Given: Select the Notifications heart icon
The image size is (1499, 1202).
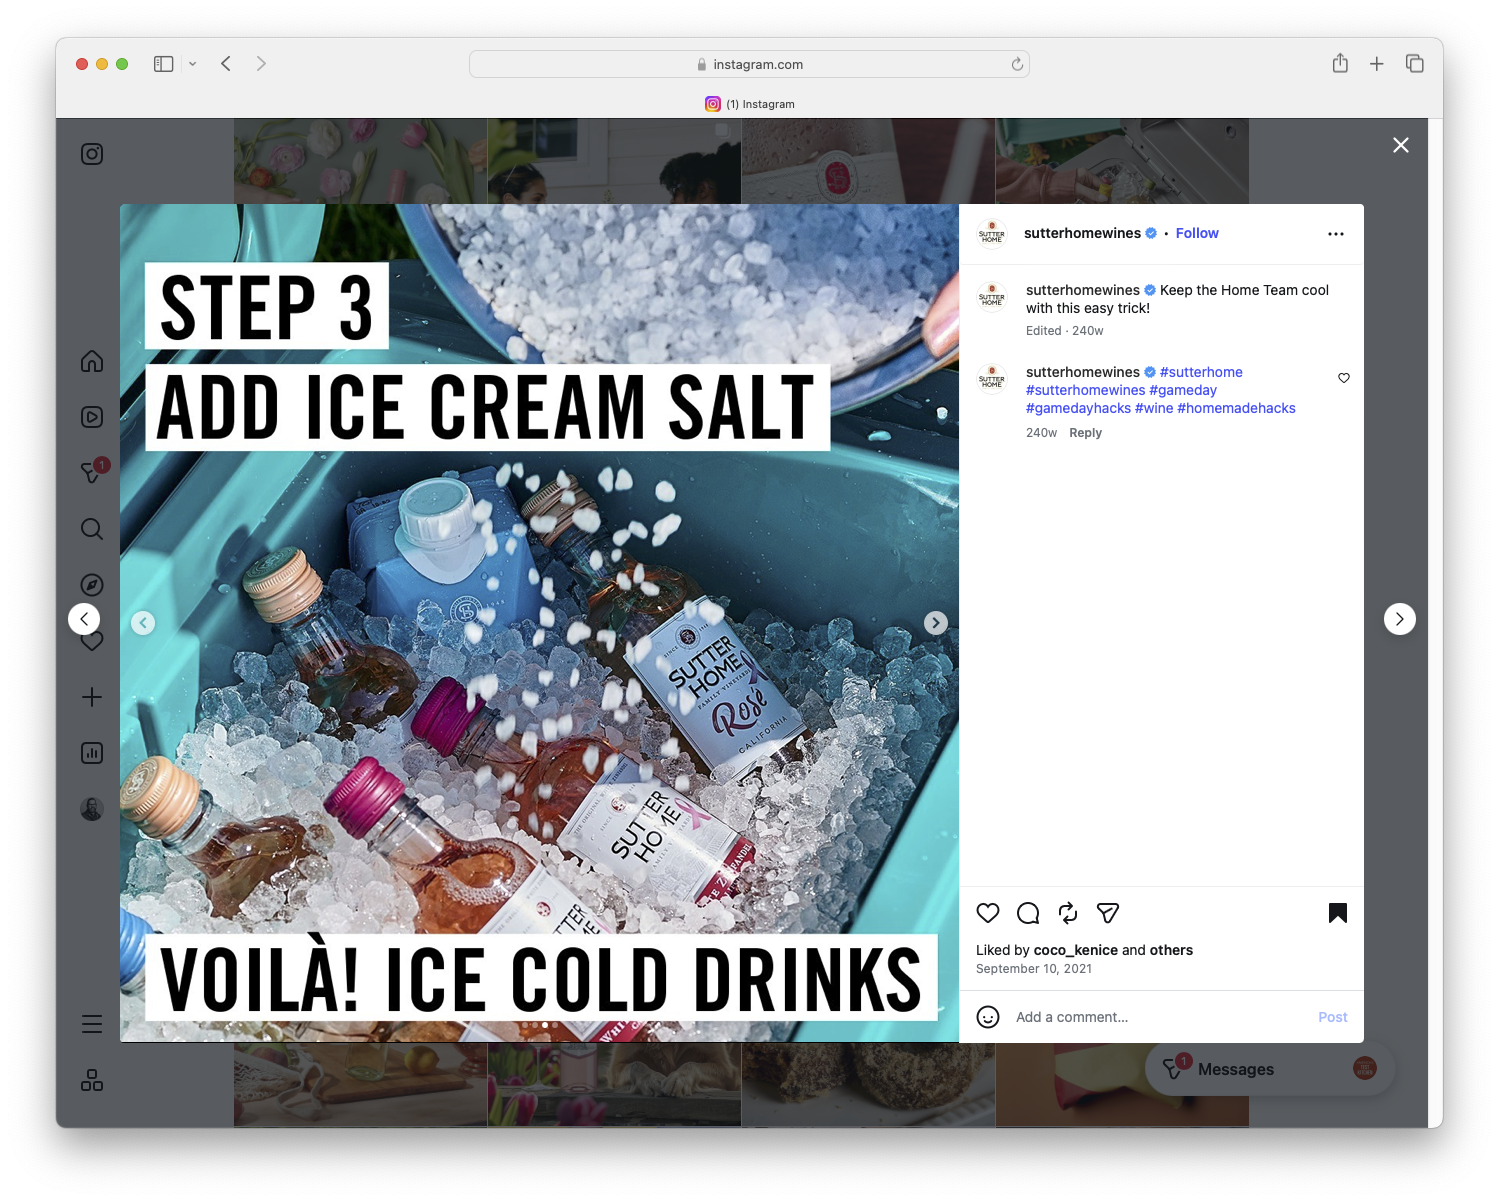Looking at the screenshot, I should 91,641.
